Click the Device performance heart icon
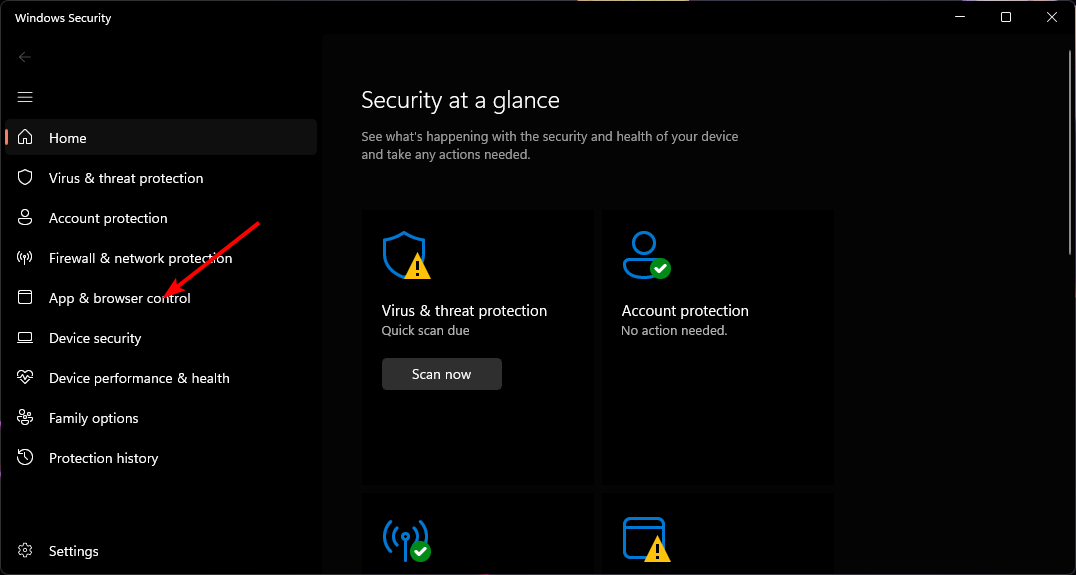Image resolution: width=1076 pixels, height=575 pixels. pos(25,377)
